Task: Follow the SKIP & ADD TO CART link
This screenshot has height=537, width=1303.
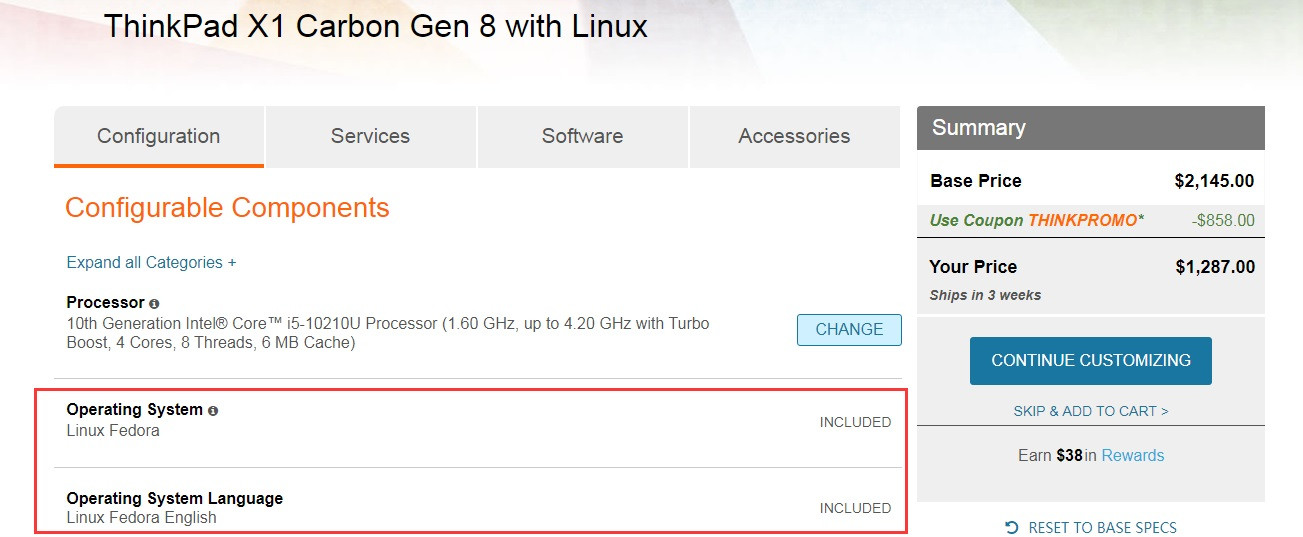Action: pyautogui.click(x=1090, y=411)
